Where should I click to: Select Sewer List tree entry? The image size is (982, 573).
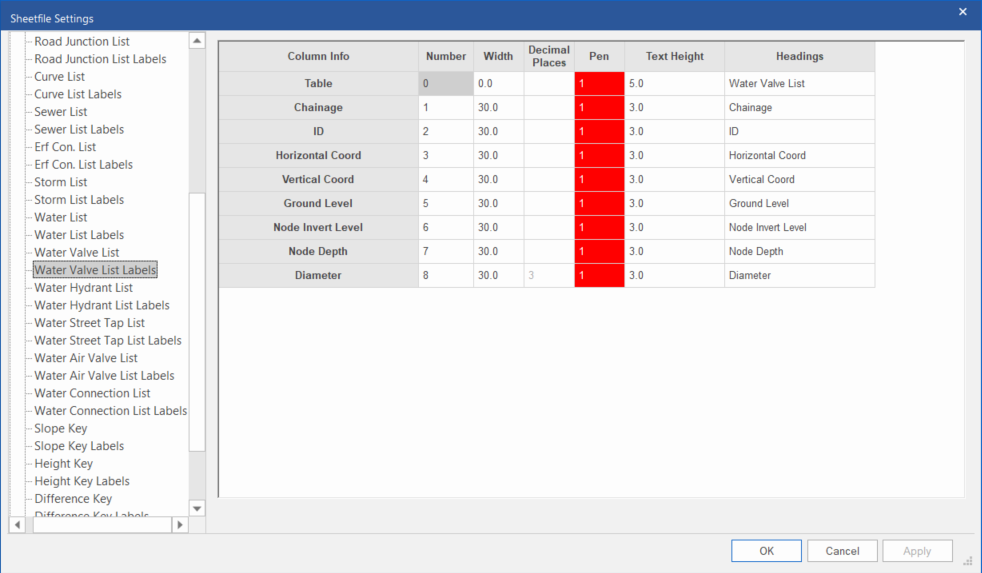[61, 112]
